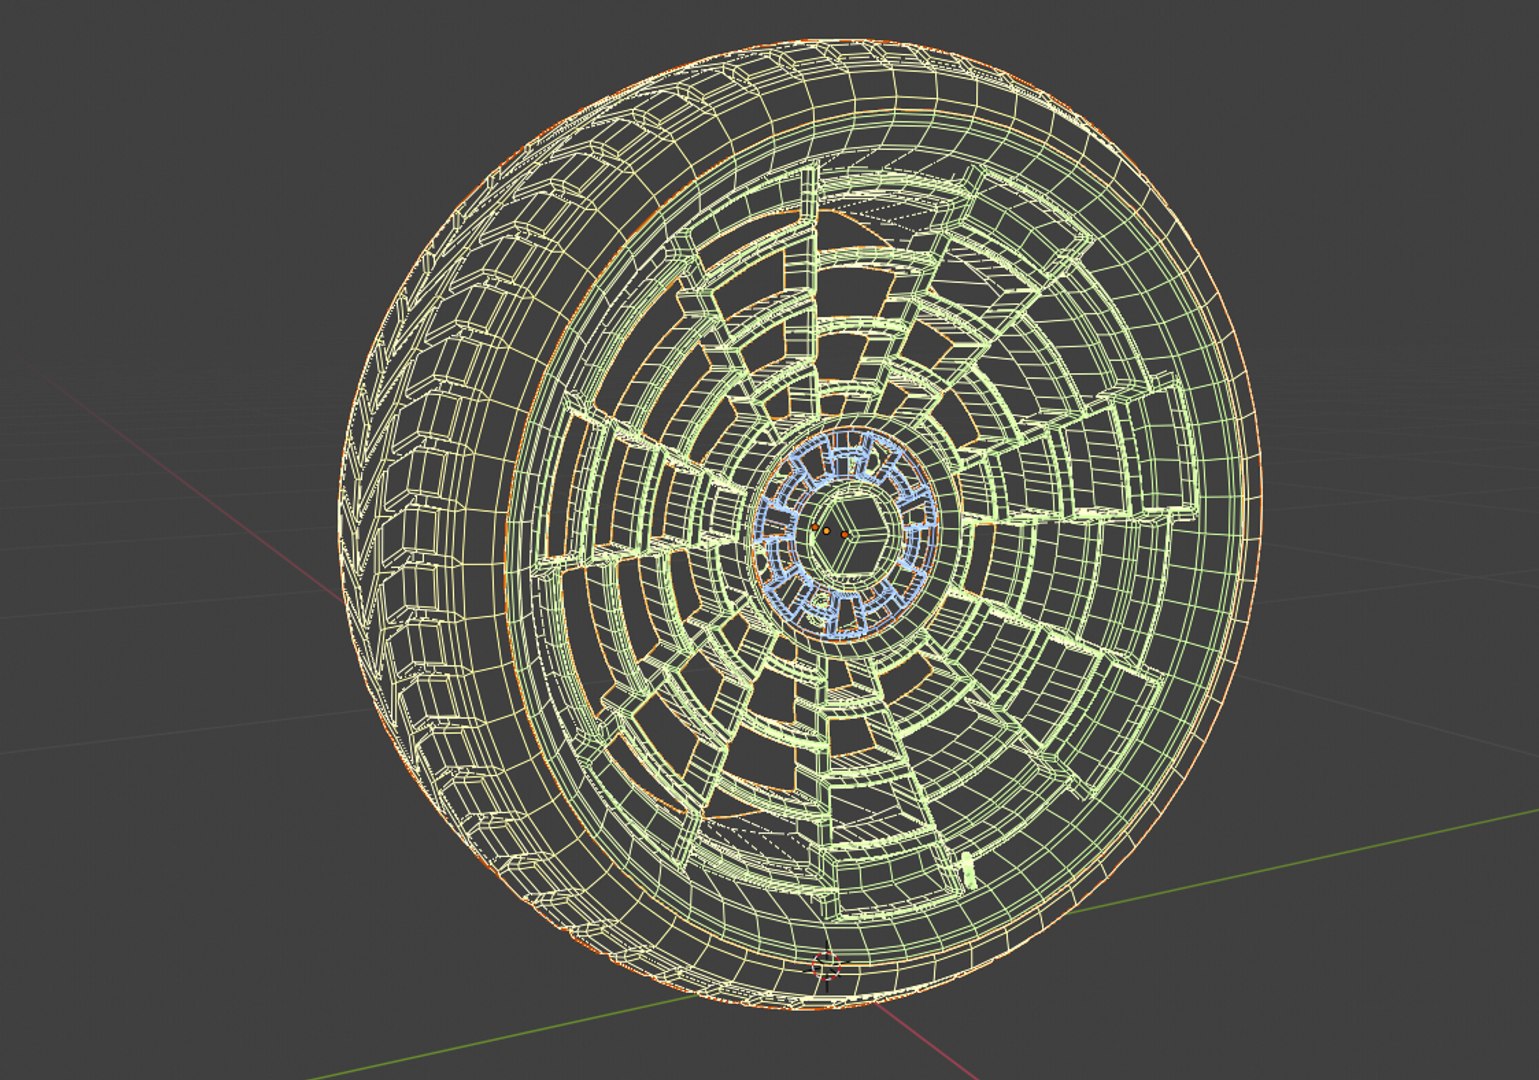Viewport: 1539px width, 1080px height.
Task: Click the 3D cursor crosshair beneath the wheel
Action: (x=826, y=967)
